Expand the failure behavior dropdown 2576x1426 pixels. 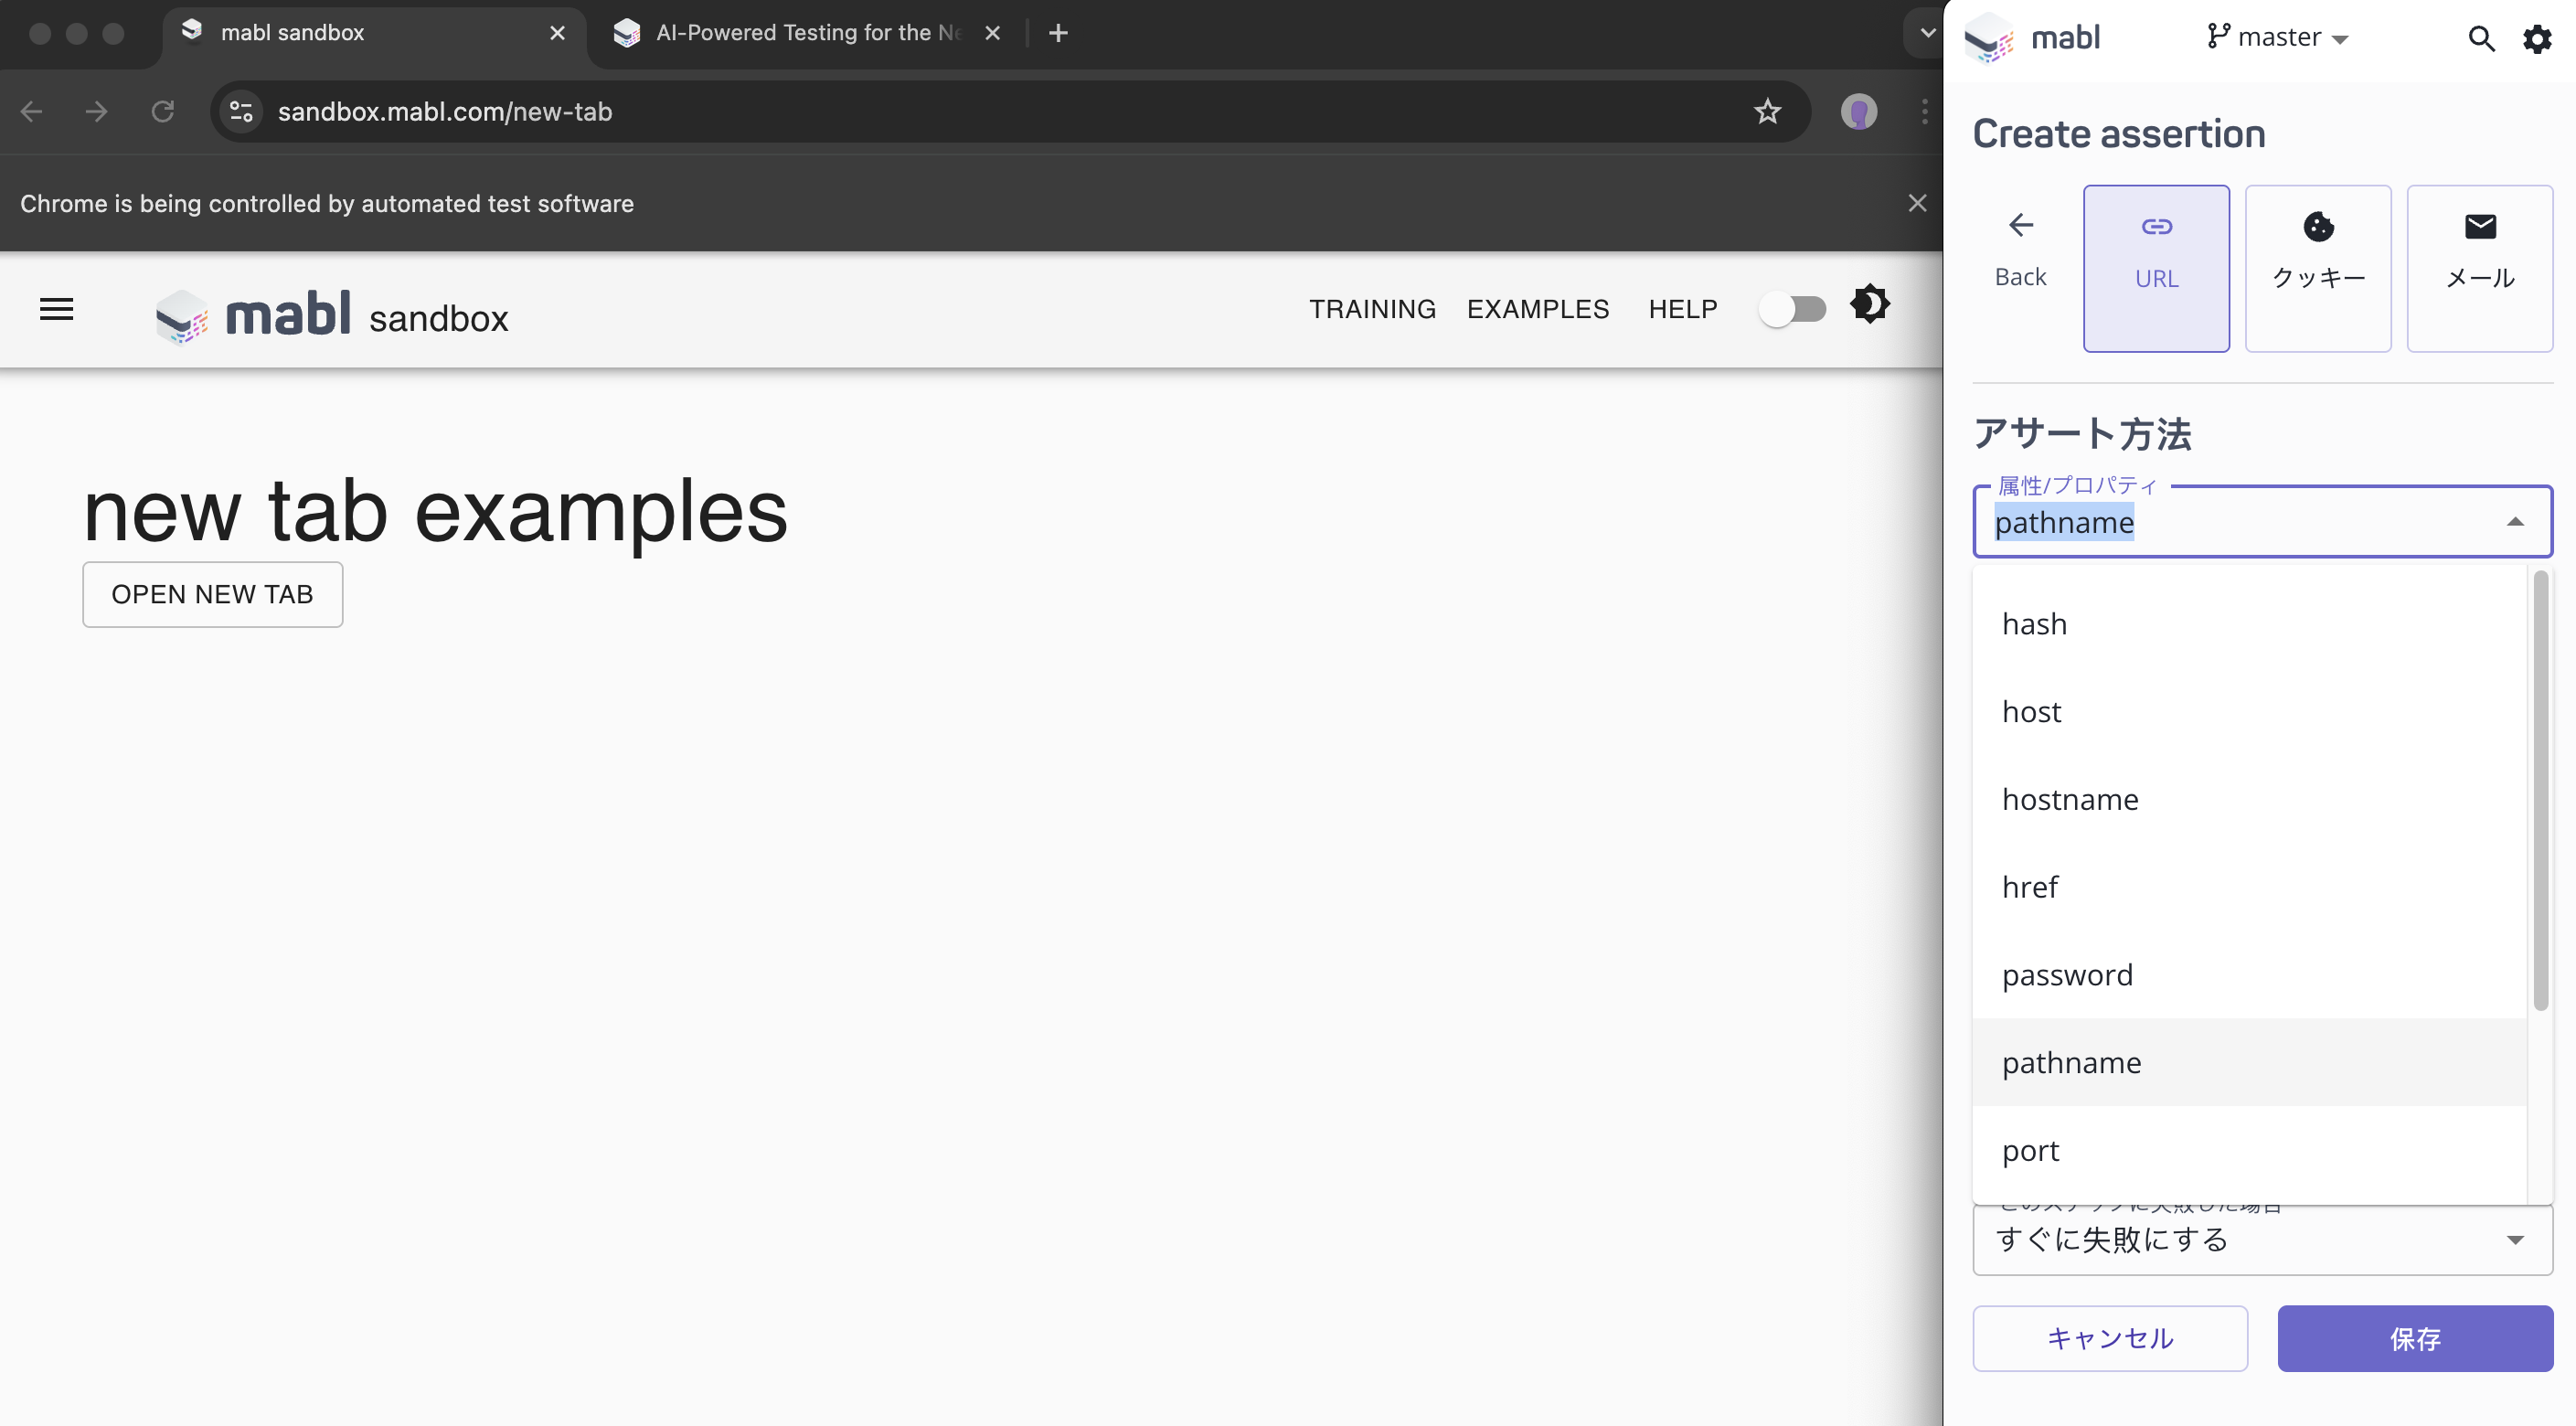pyautogui.click(x=2515, y=1240)
